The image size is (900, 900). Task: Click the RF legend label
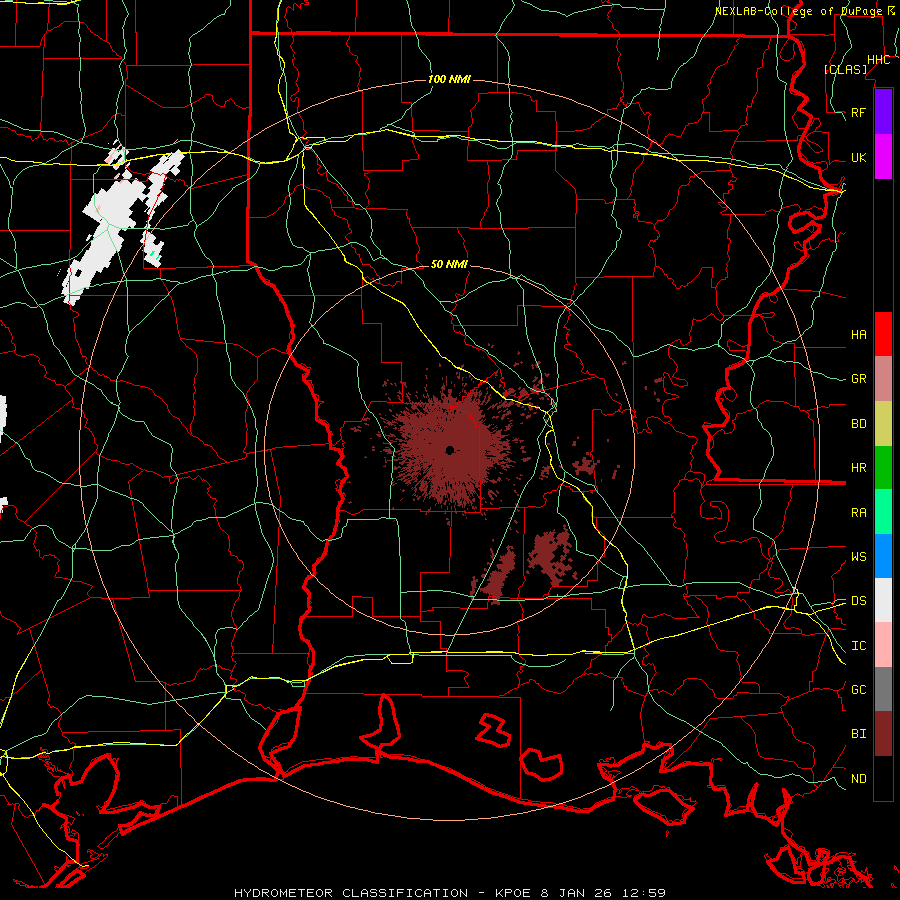coord(858,112)
